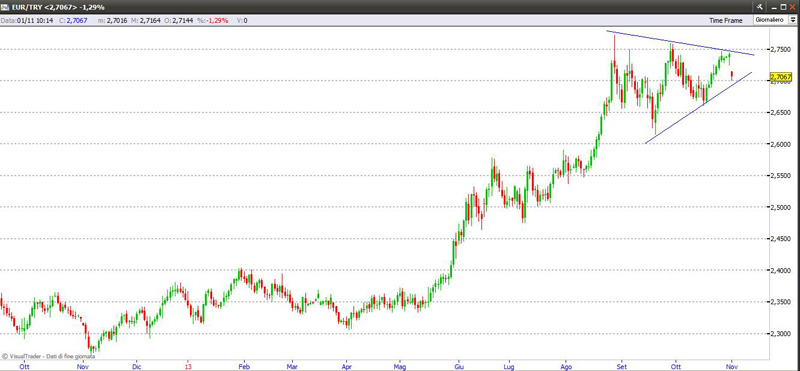This screenshot has width=800, height=371.
Task: Click the 2,3500 price axis label
Action: pos(781,303)
